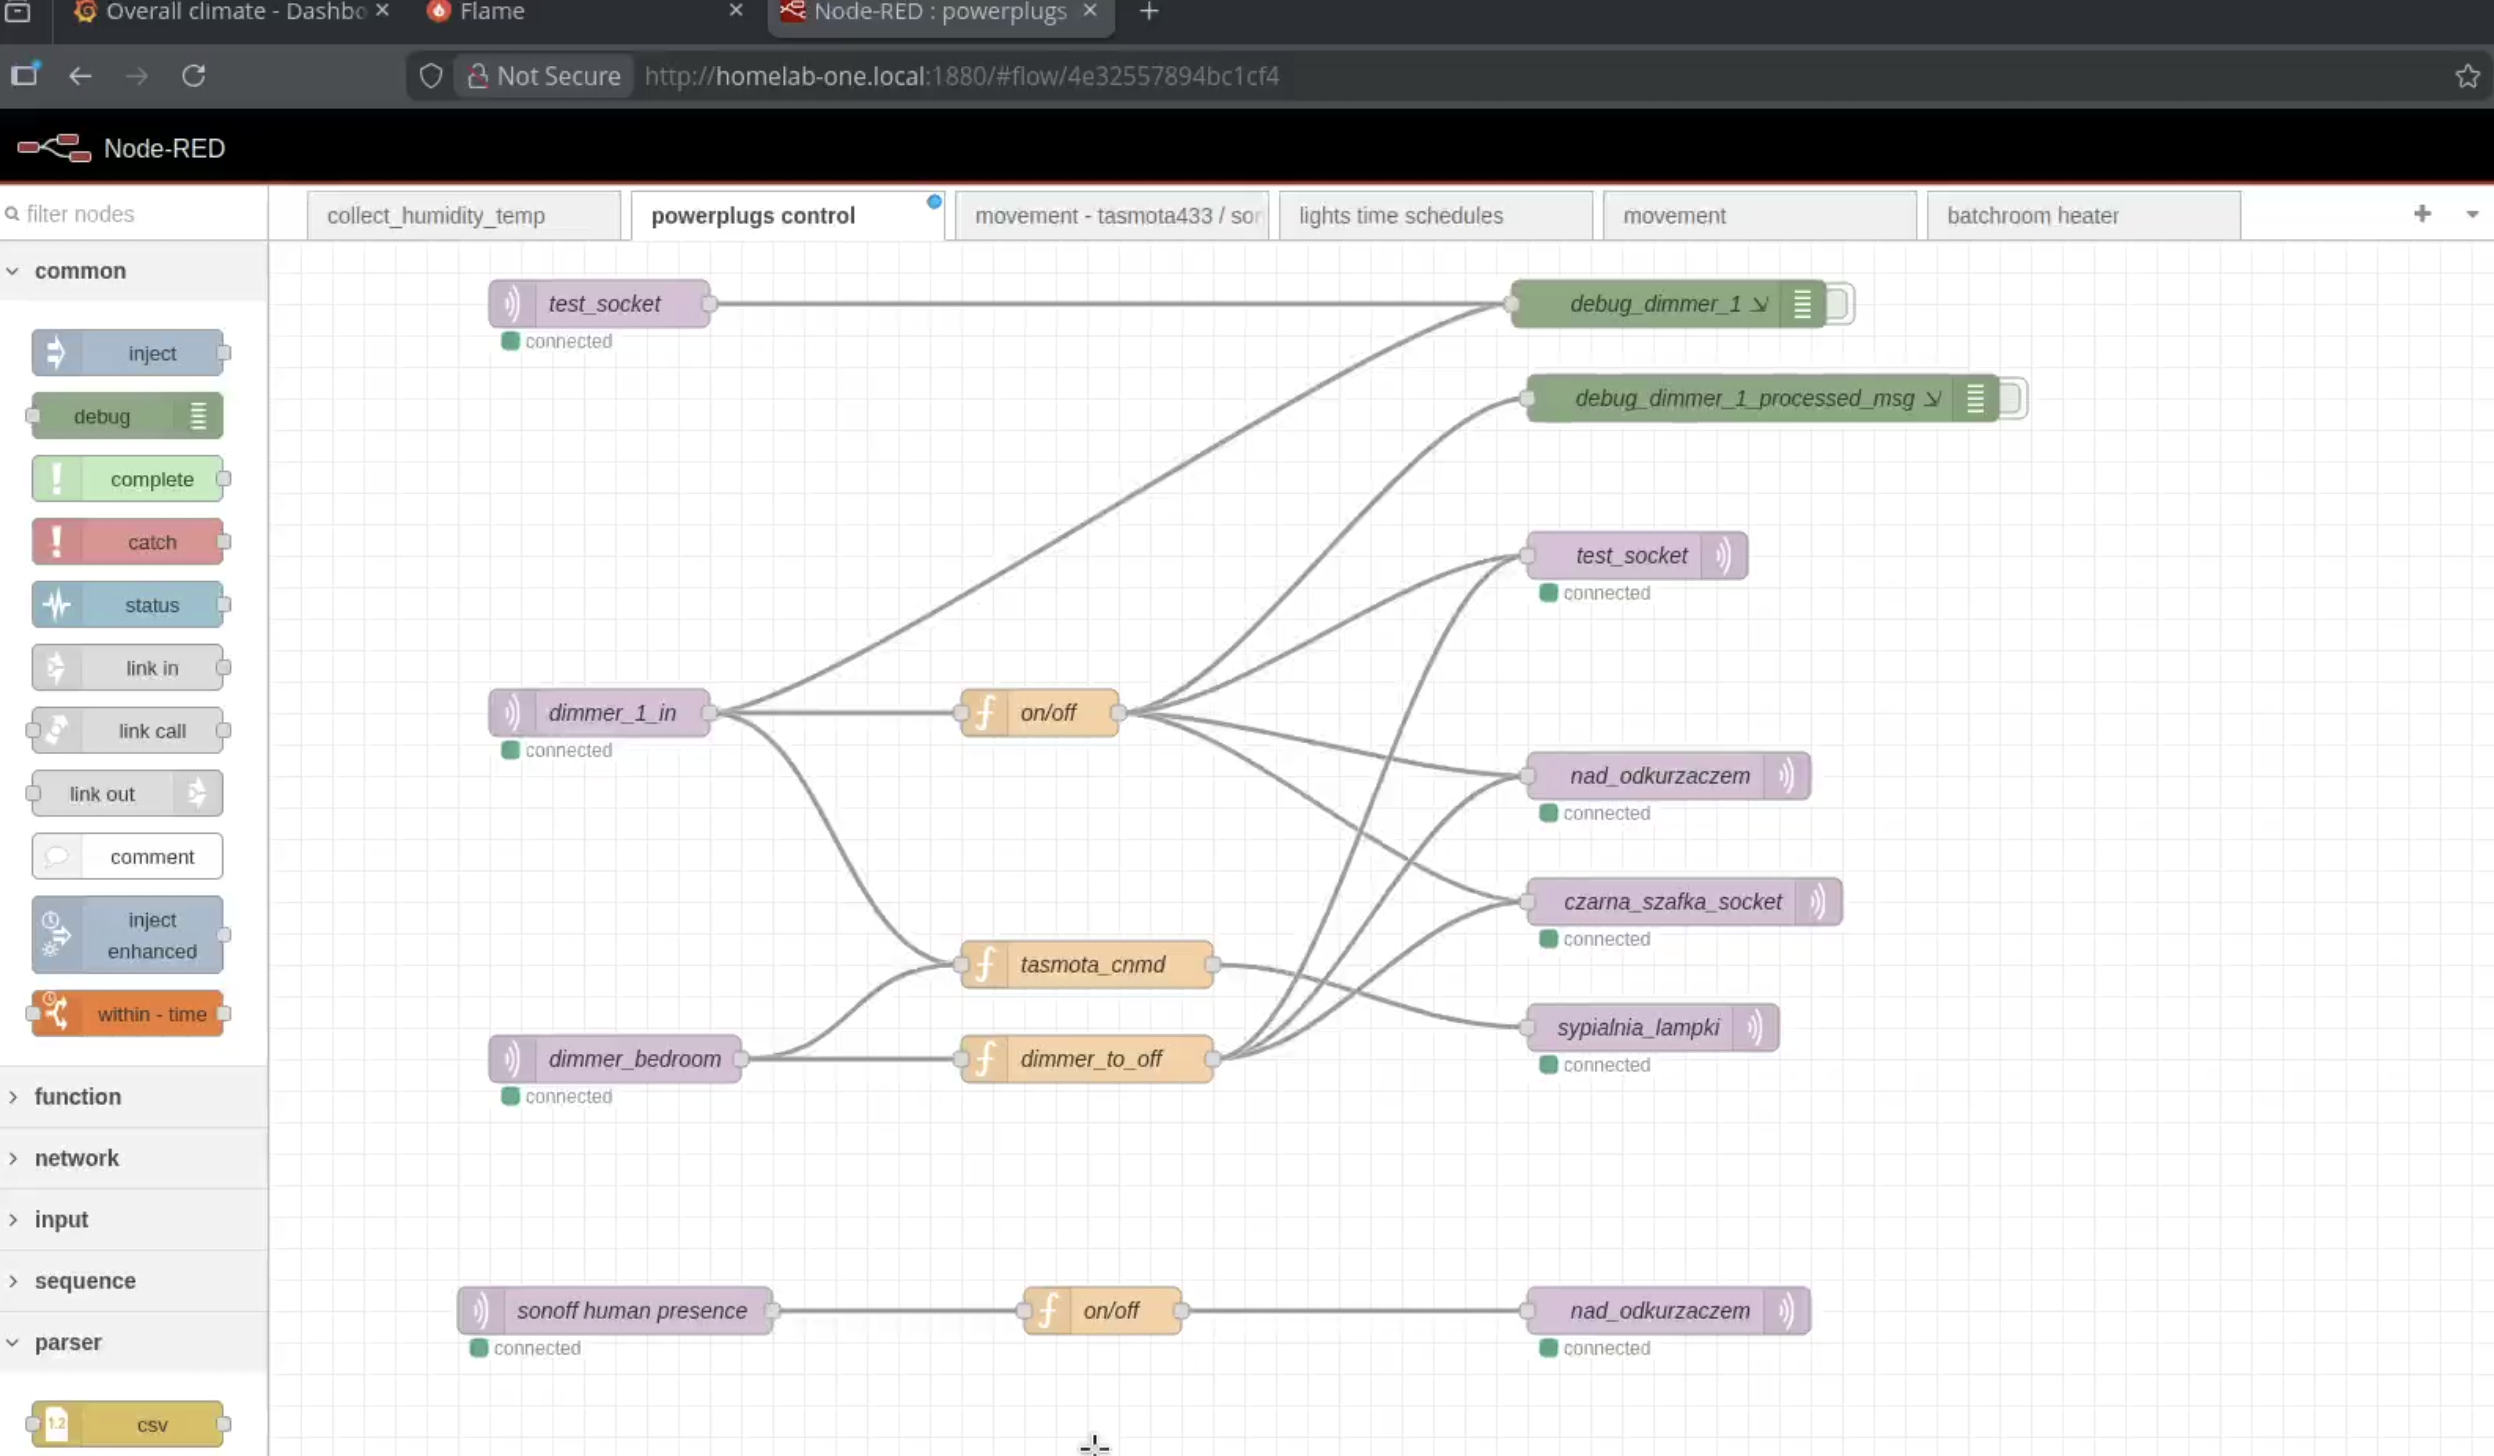This screenshot has height=1456, width=2494.
Task: Click the within-time node icon
Action: coord(56,1014)
